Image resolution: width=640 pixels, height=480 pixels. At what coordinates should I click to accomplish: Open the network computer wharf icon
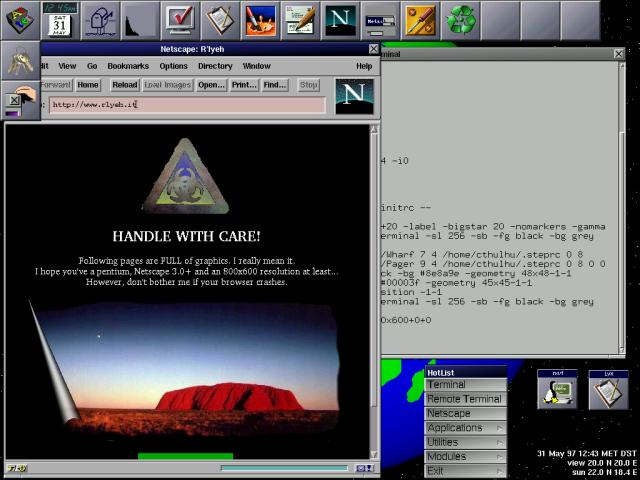click(380, 20)
